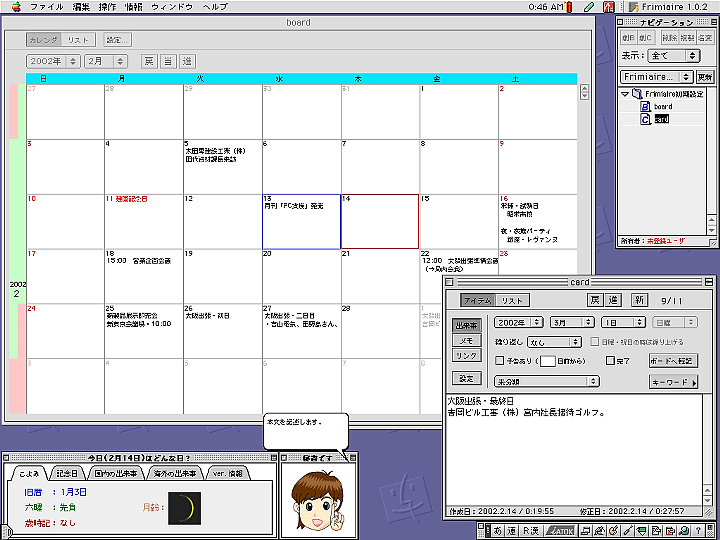This screenshot has width=720, height=540.
Task: Click the 戻 back button on board
Action: coord(149,61)
